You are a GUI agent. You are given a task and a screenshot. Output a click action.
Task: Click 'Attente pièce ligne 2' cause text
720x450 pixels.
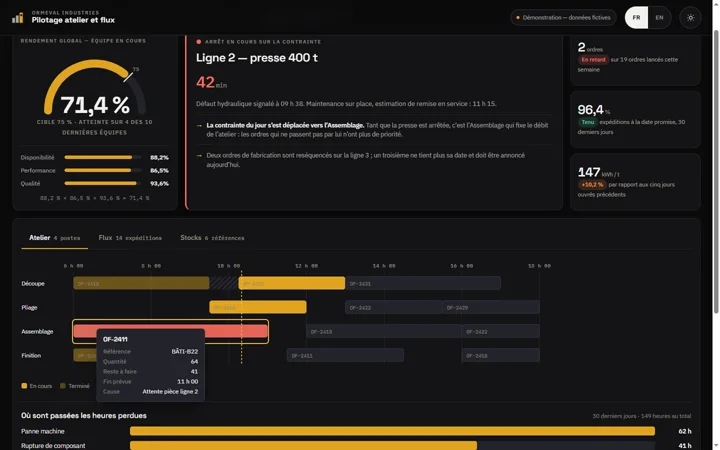coord(170,392)
